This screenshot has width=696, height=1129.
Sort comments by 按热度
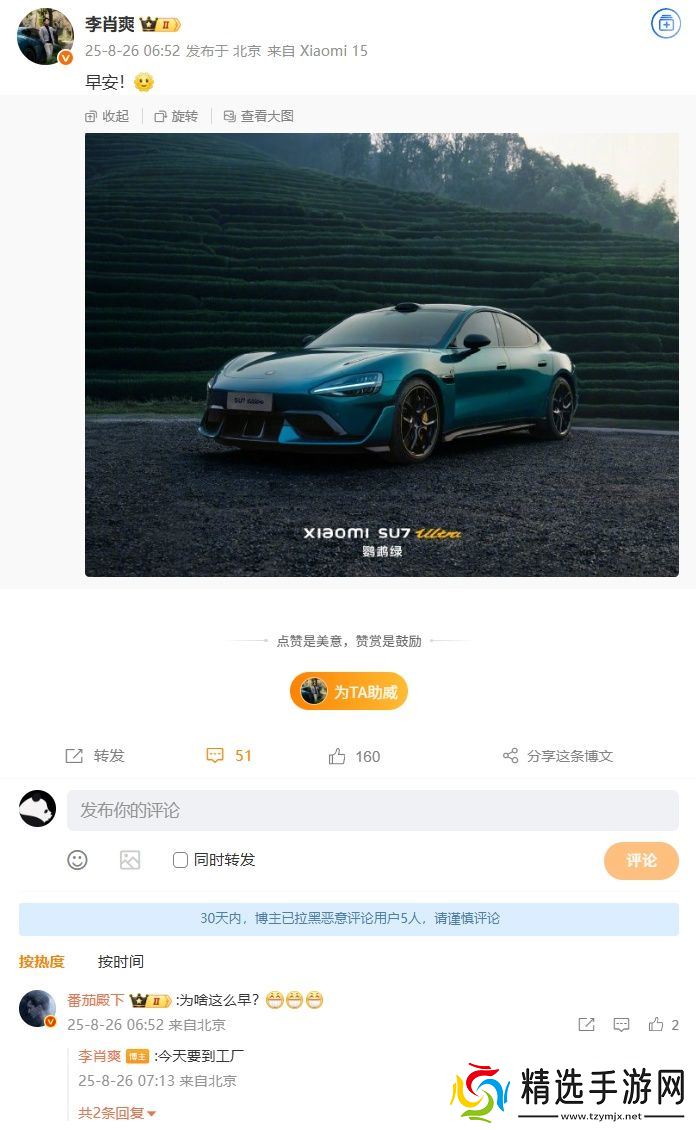tap(42, 961)
